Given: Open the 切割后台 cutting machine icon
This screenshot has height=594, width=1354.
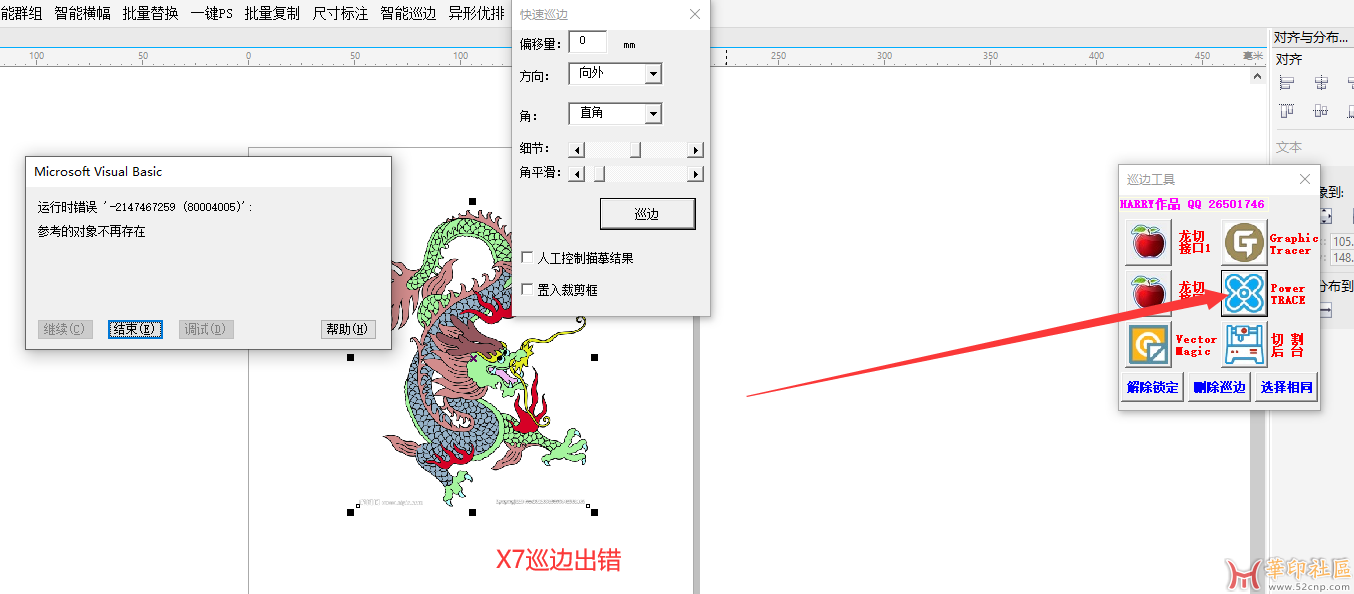Looking at the screenshot, I should pos(1244,345).
